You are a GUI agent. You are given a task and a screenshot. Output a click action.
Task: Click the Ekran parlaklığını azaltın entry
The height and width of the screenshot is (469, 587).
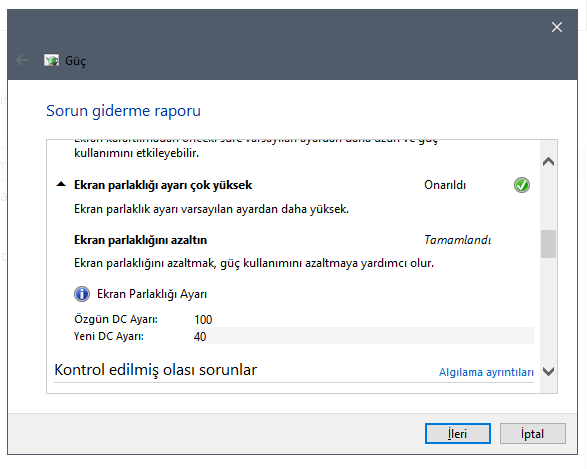click(x=140, y=240)
